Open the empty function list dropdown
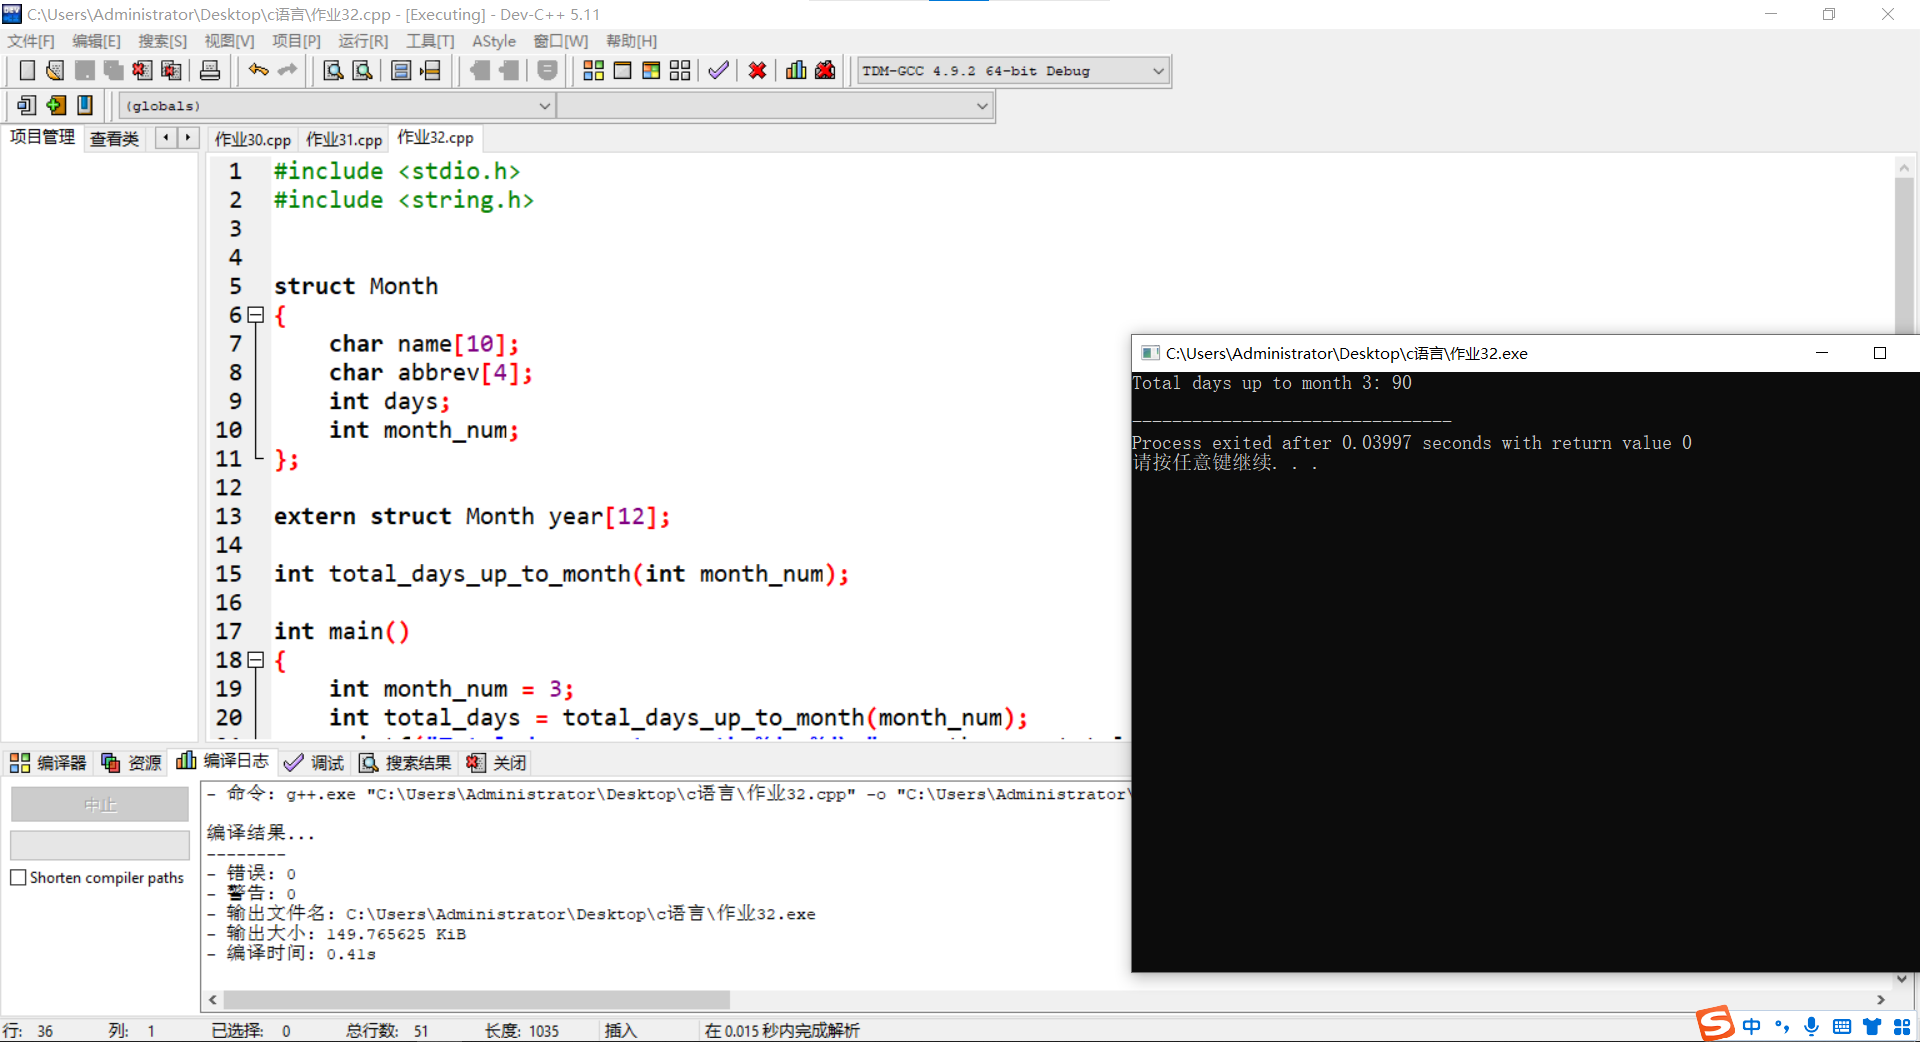This screenshot has width=1920, height=1042. pos(982,106)
